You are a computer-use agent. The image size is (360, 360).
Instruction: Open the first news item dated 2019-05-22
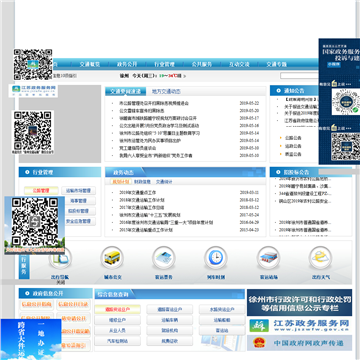coord(154,103)
